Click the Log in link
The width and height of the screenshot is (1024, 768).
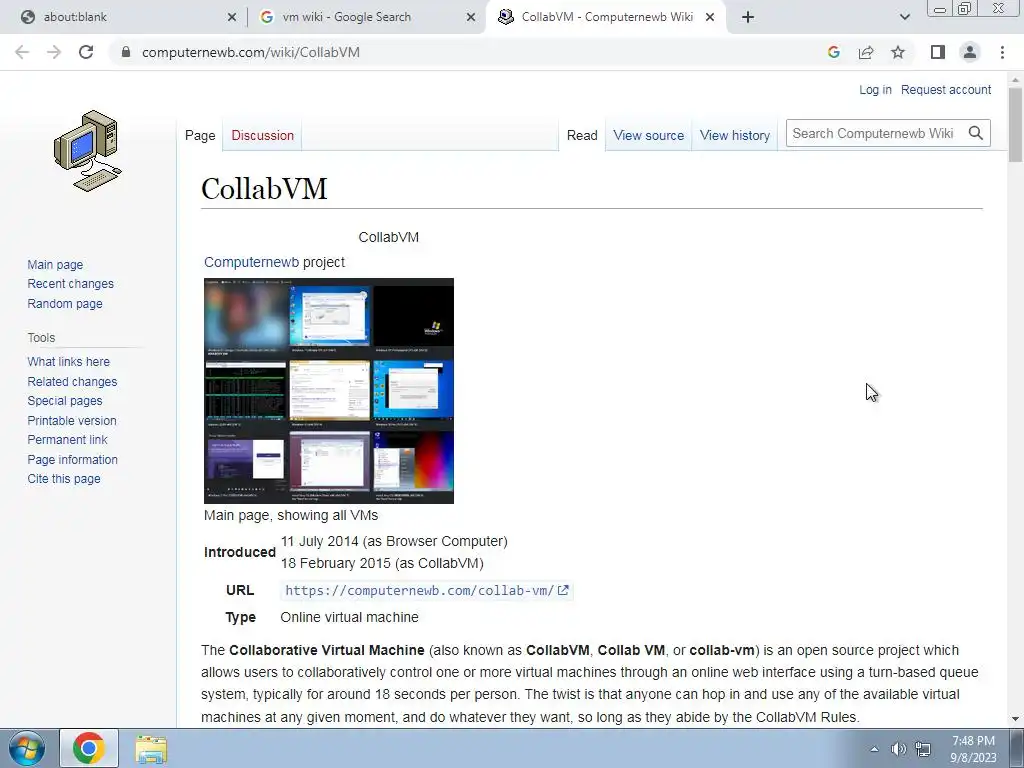pos(875,89)
